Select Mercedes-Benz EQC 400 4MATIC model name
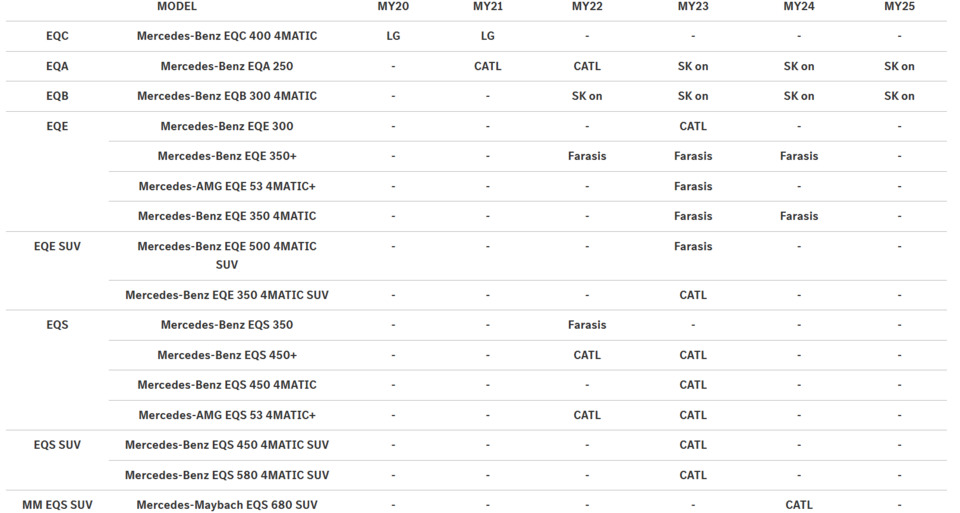The image size is (960, 513). pyautogui.click(x=227, y=36)
